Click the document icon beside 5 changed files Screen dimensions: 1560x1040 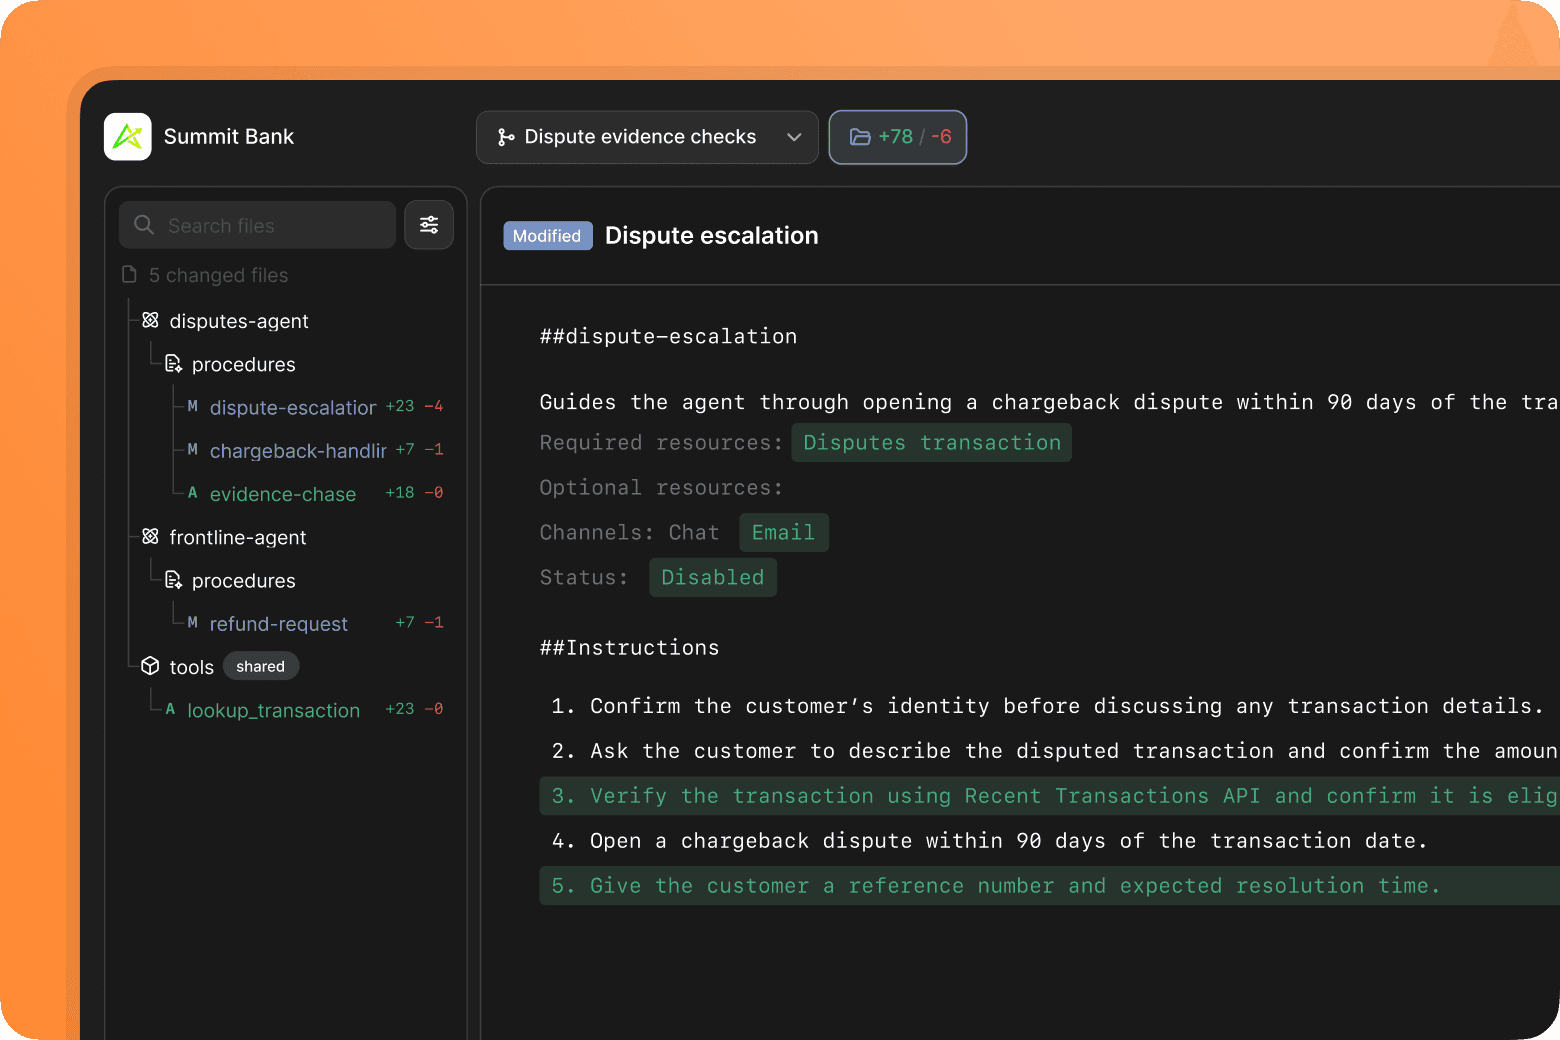(x=129, y=274)
